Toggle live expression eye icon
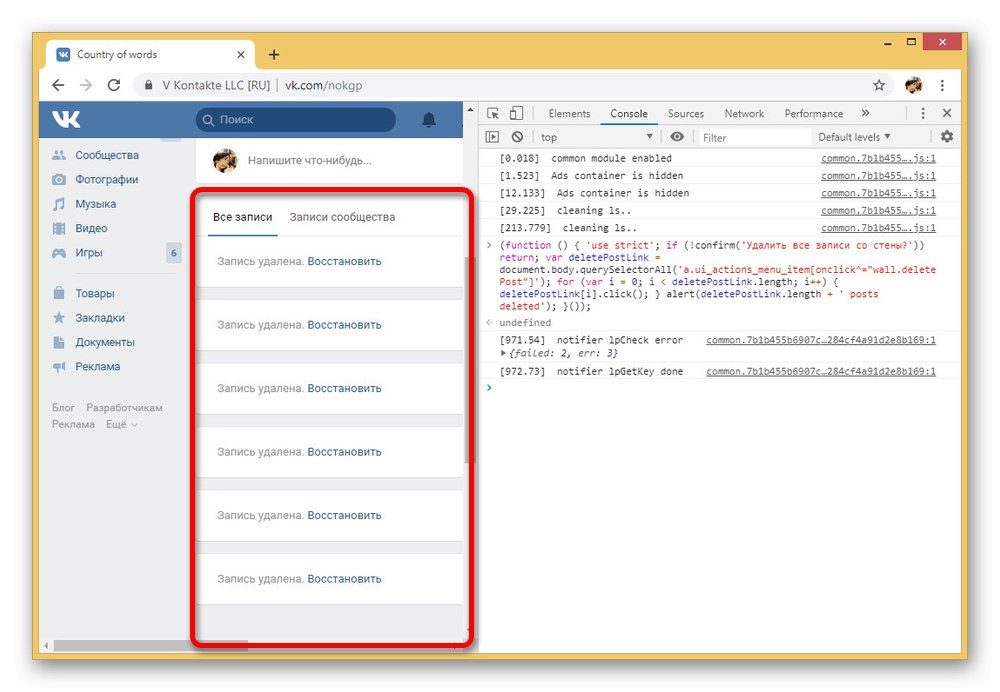 (677, 136)
